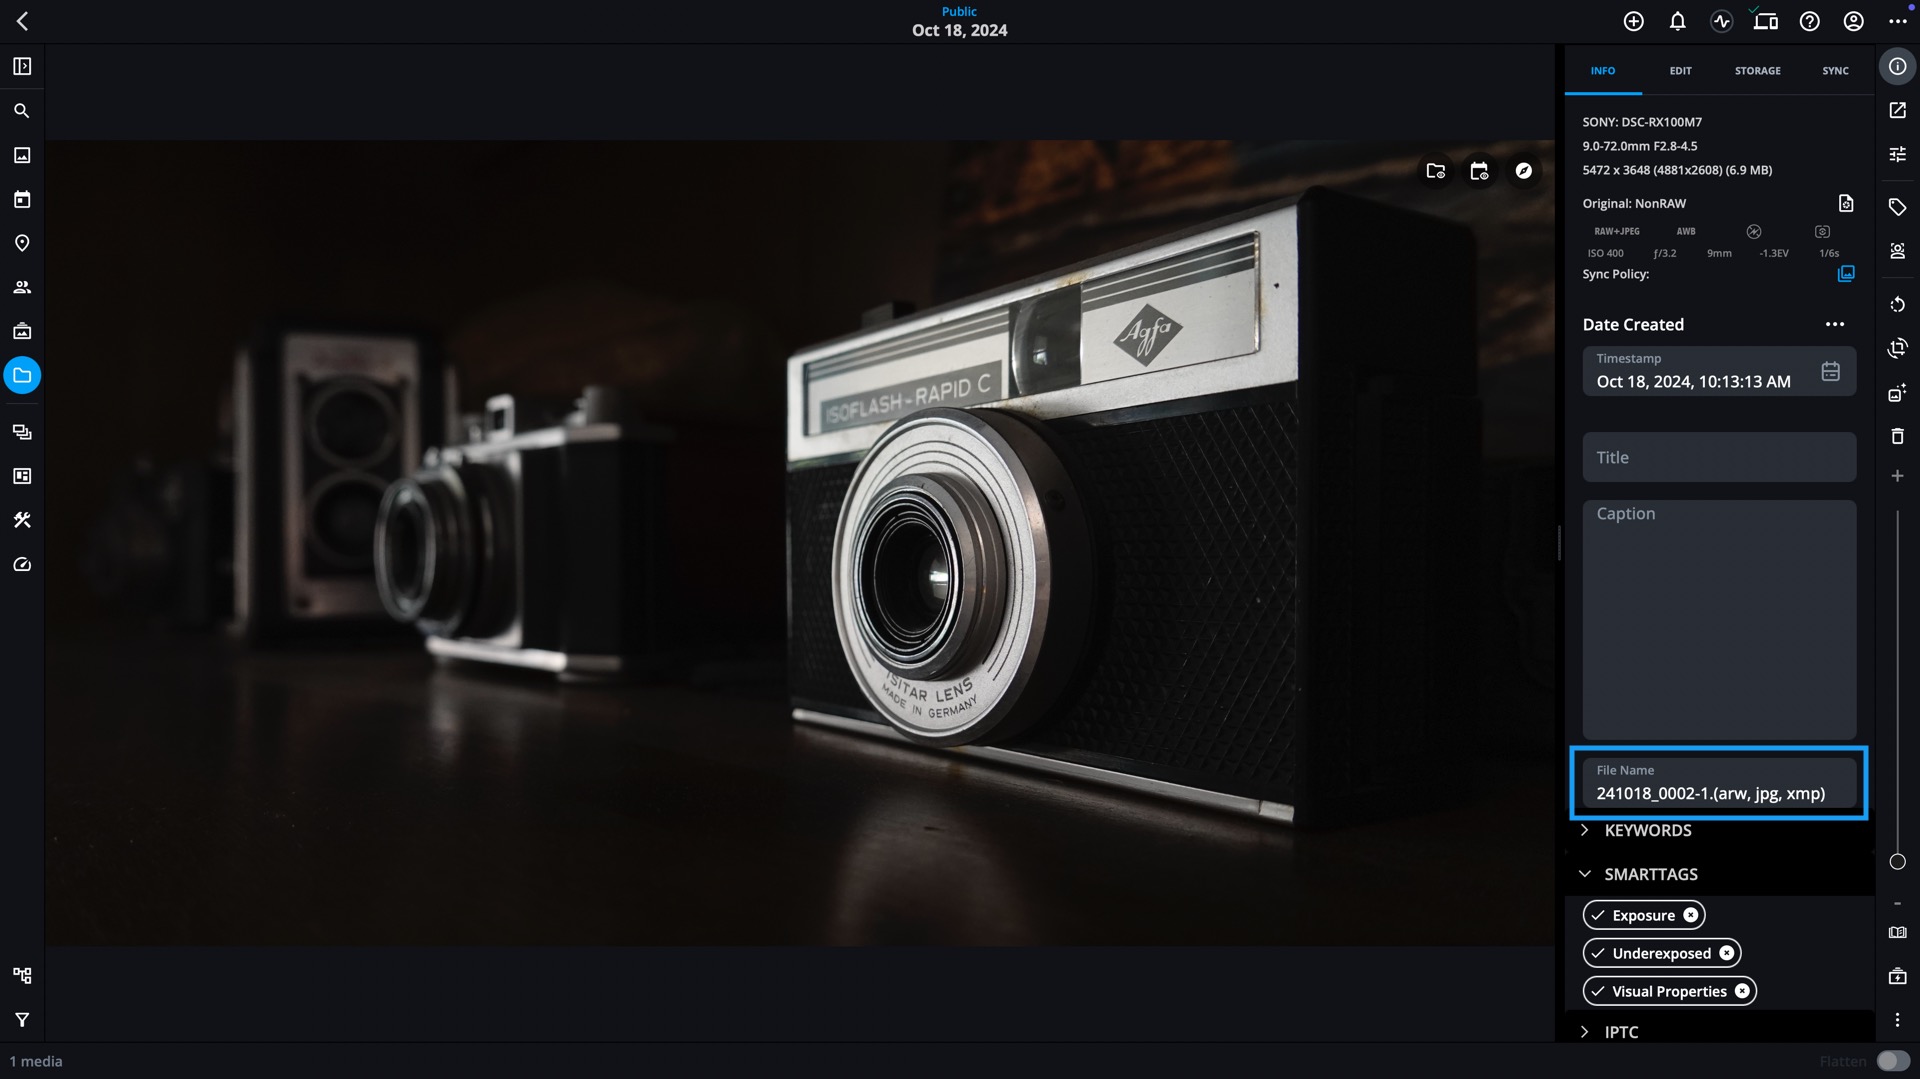Open the tag icon in right toolbar

[x=1897, y=207]
